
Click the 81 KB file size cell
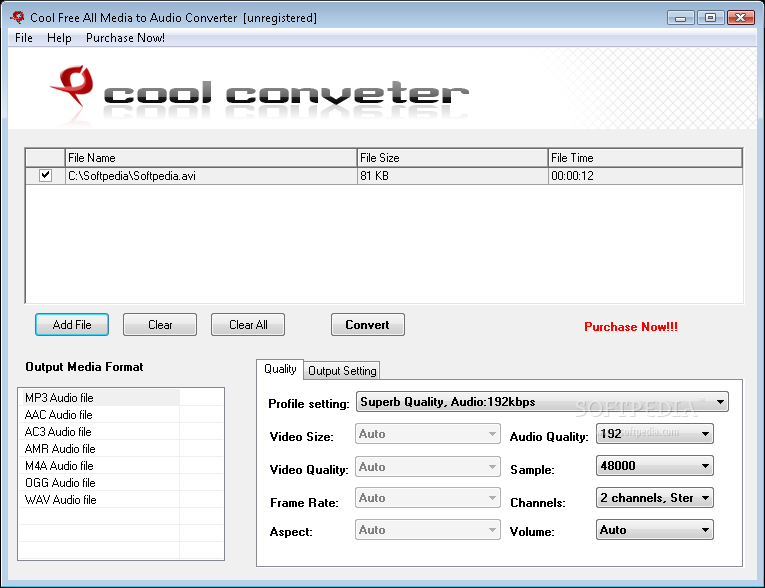coord(452,176)
